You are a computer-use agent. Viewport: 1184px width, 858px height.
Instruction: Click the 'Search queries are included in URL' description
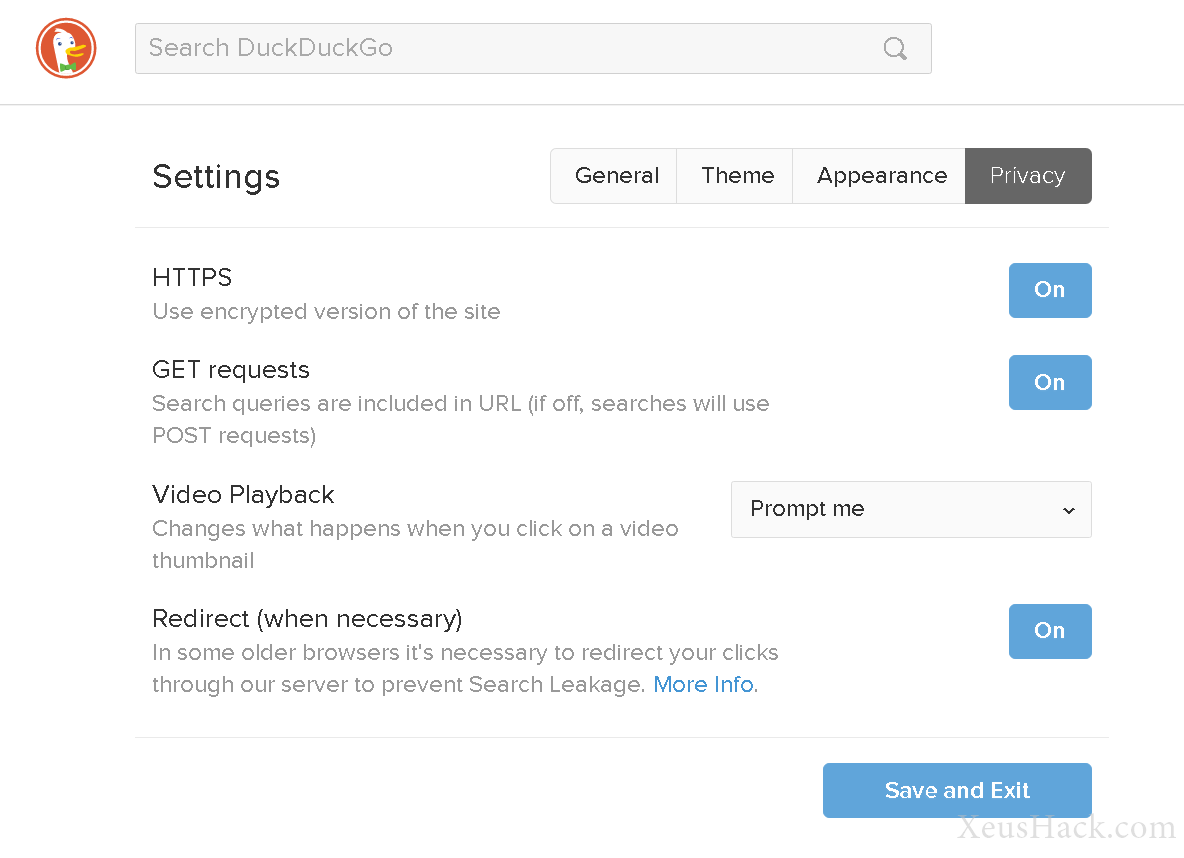coord(461,419)
